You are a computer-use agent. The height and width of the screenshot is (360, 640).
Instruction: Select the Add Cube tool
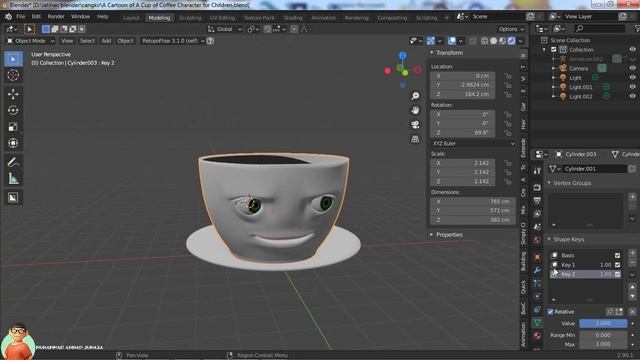click(x=13, y=198)
